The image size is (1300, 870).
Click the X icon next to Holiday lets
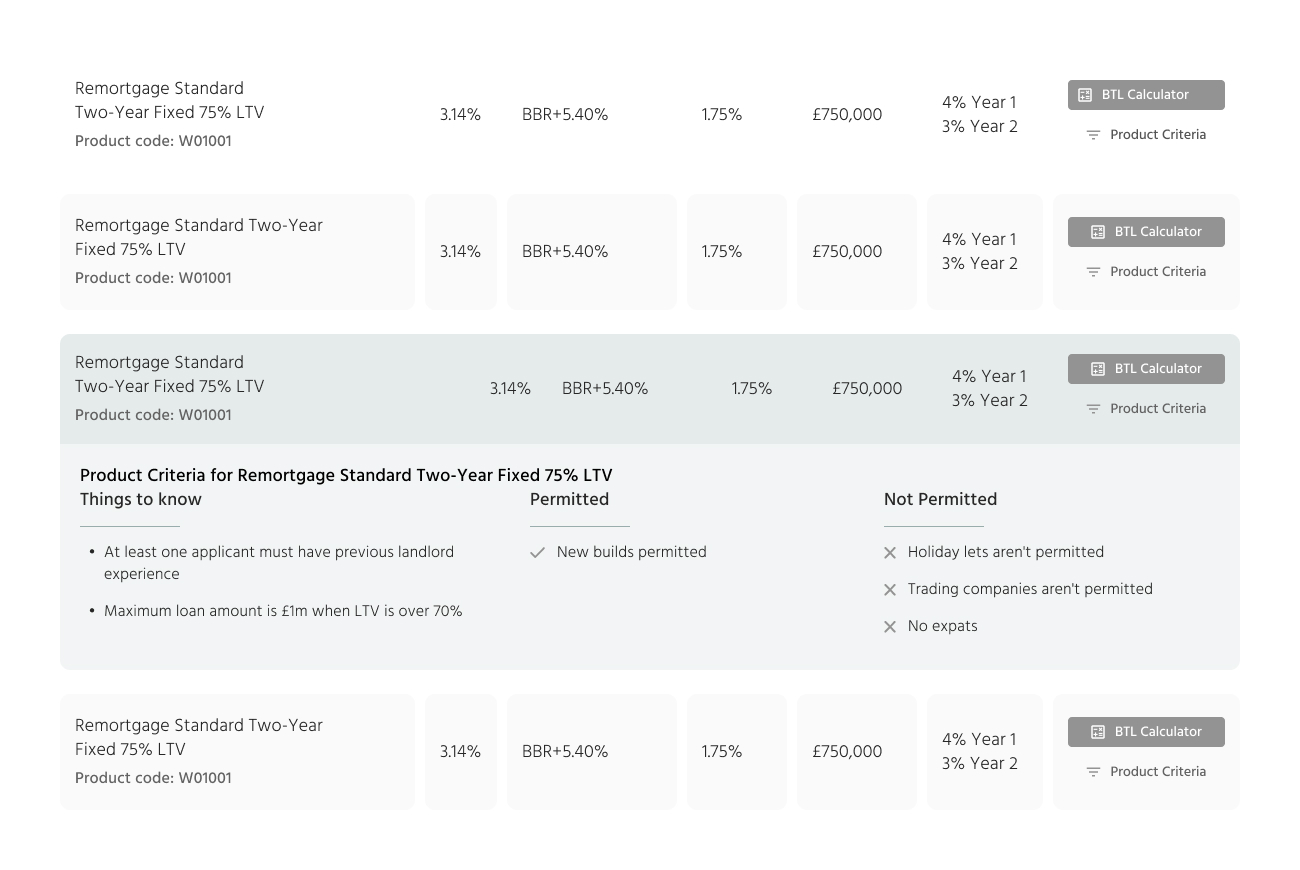pos(890,553)
